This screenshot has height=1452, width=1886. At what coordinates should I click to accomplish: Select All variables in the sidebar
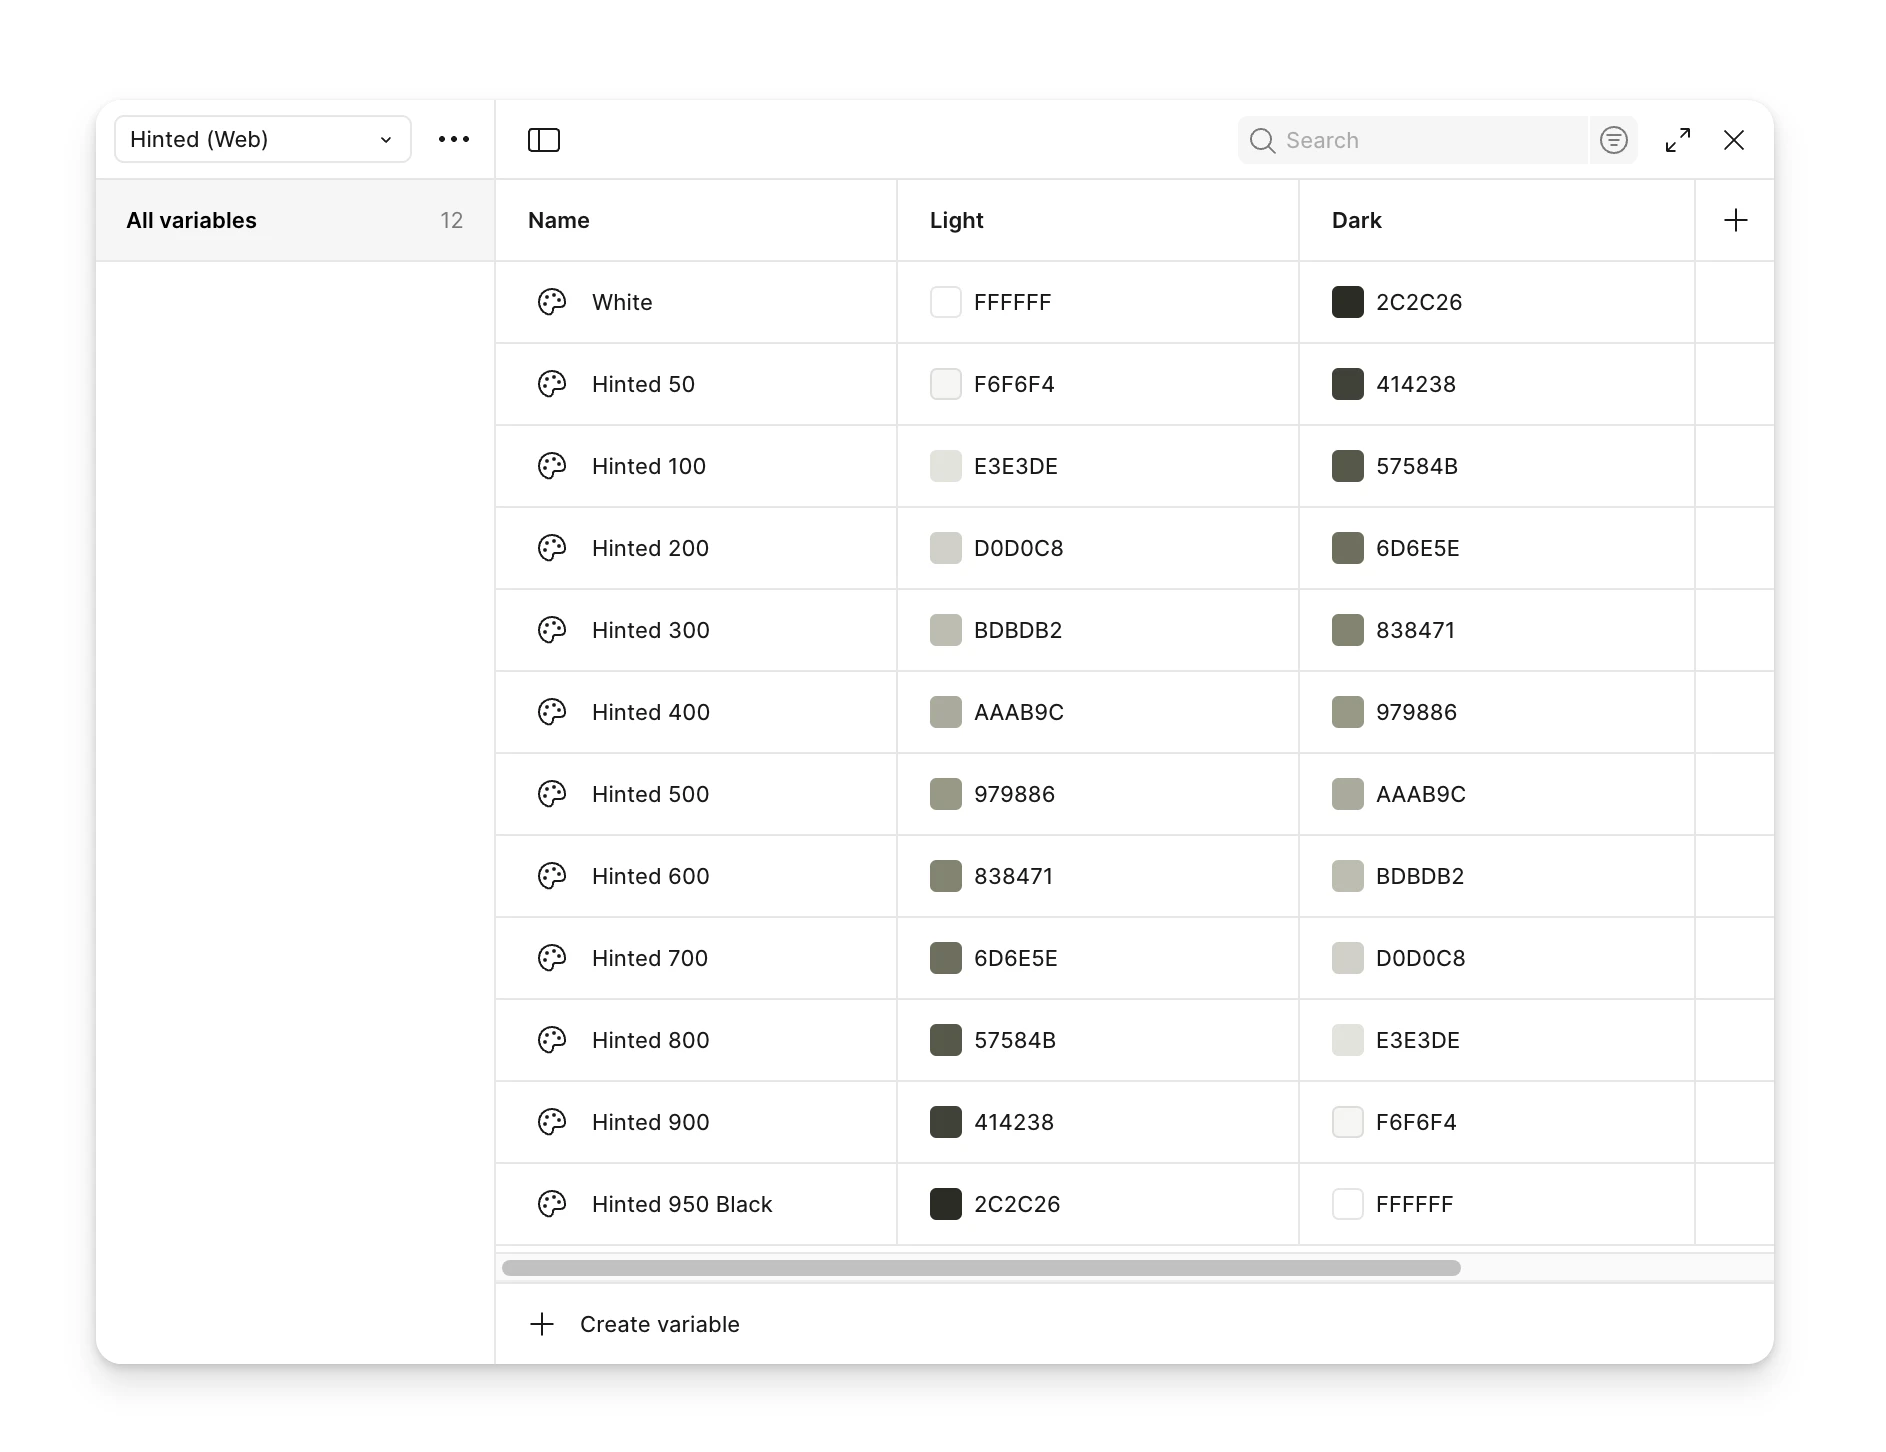pyautogui.click(x=295, y=220)
